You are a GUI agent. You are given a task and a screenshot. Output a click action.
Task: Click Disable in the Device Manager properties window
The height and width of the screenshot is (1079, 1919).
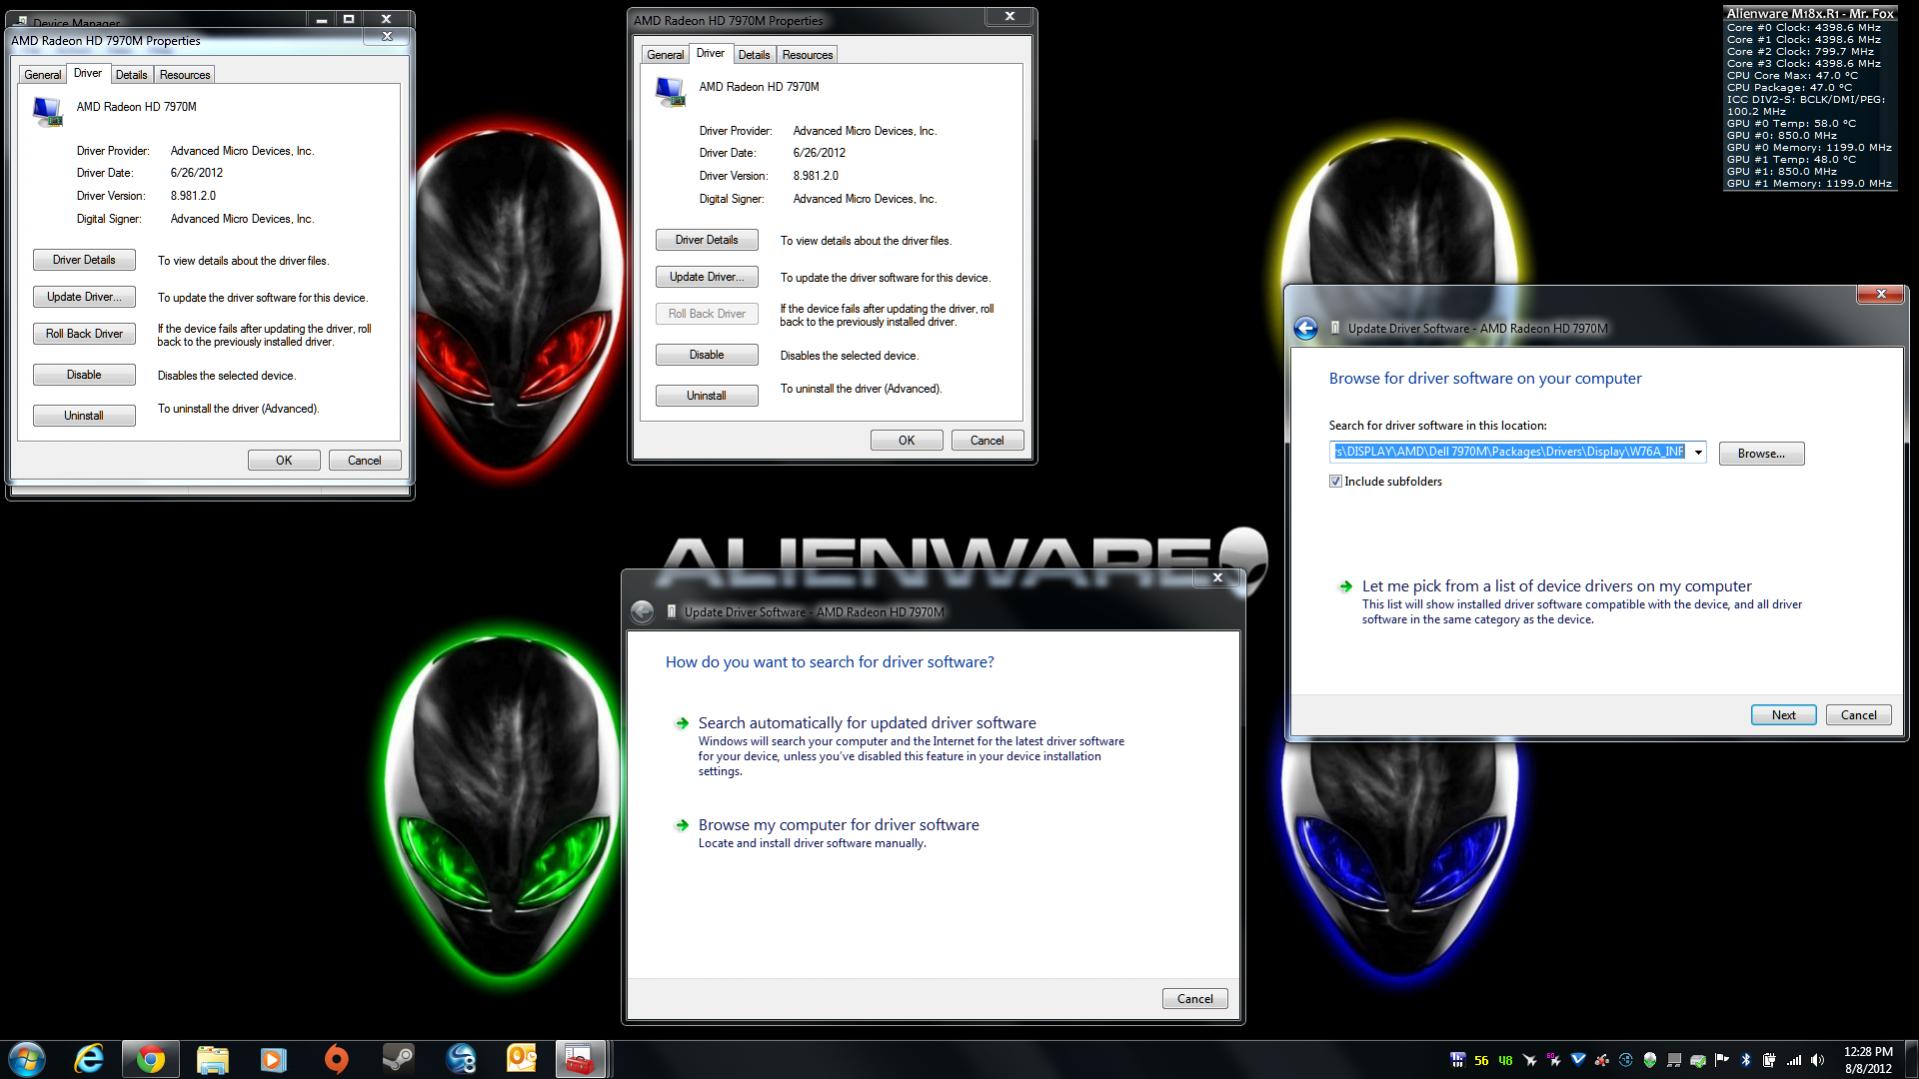[84, 375]
